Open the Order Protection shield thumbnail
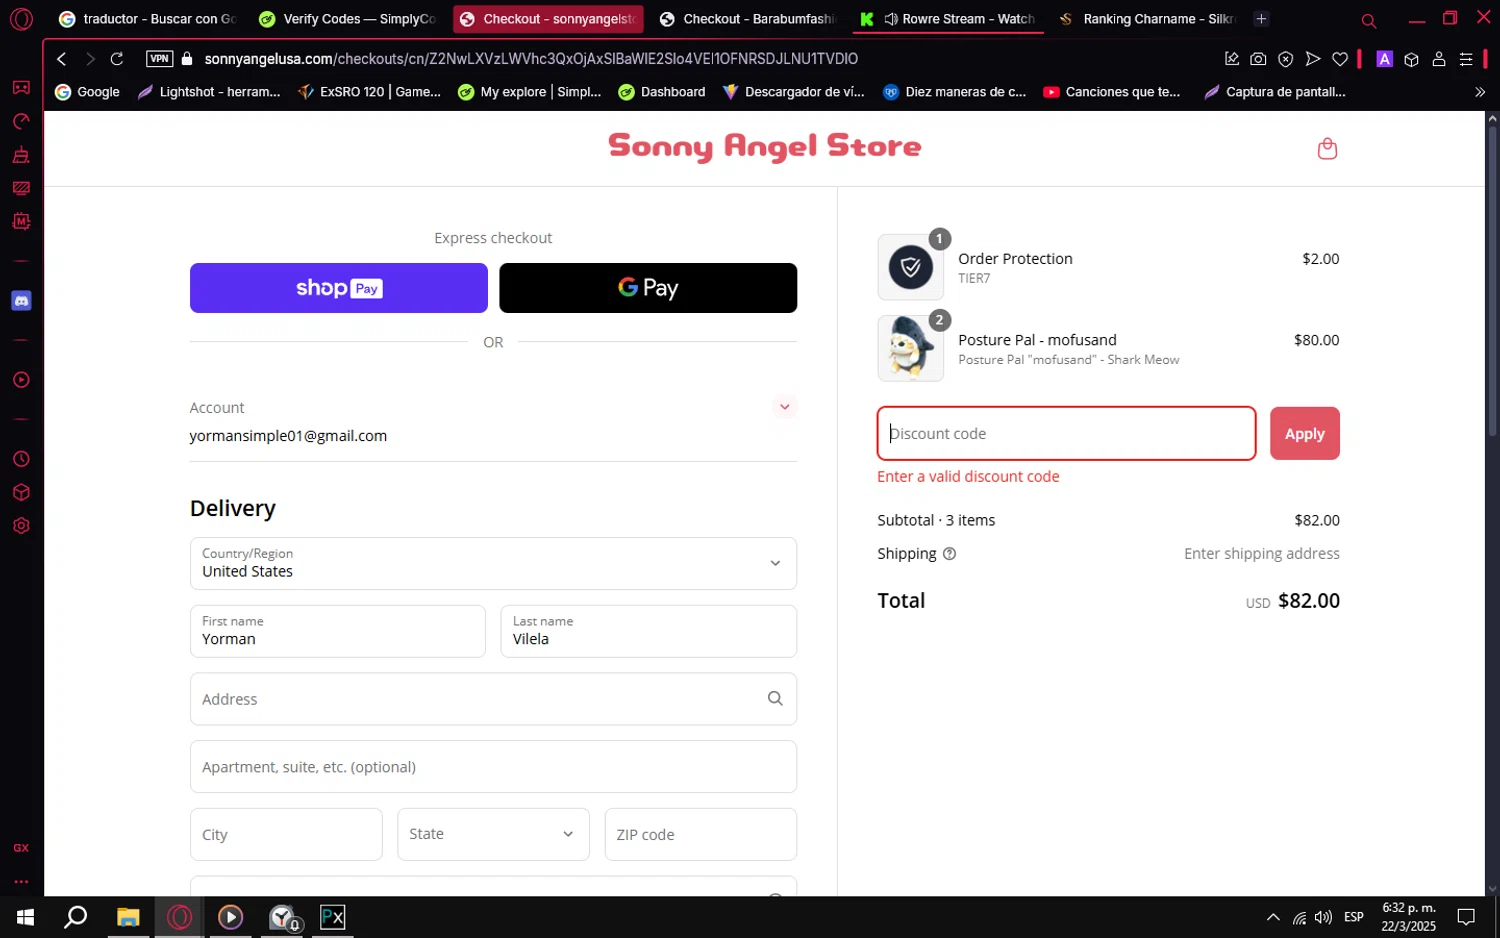 pos(910,267)
